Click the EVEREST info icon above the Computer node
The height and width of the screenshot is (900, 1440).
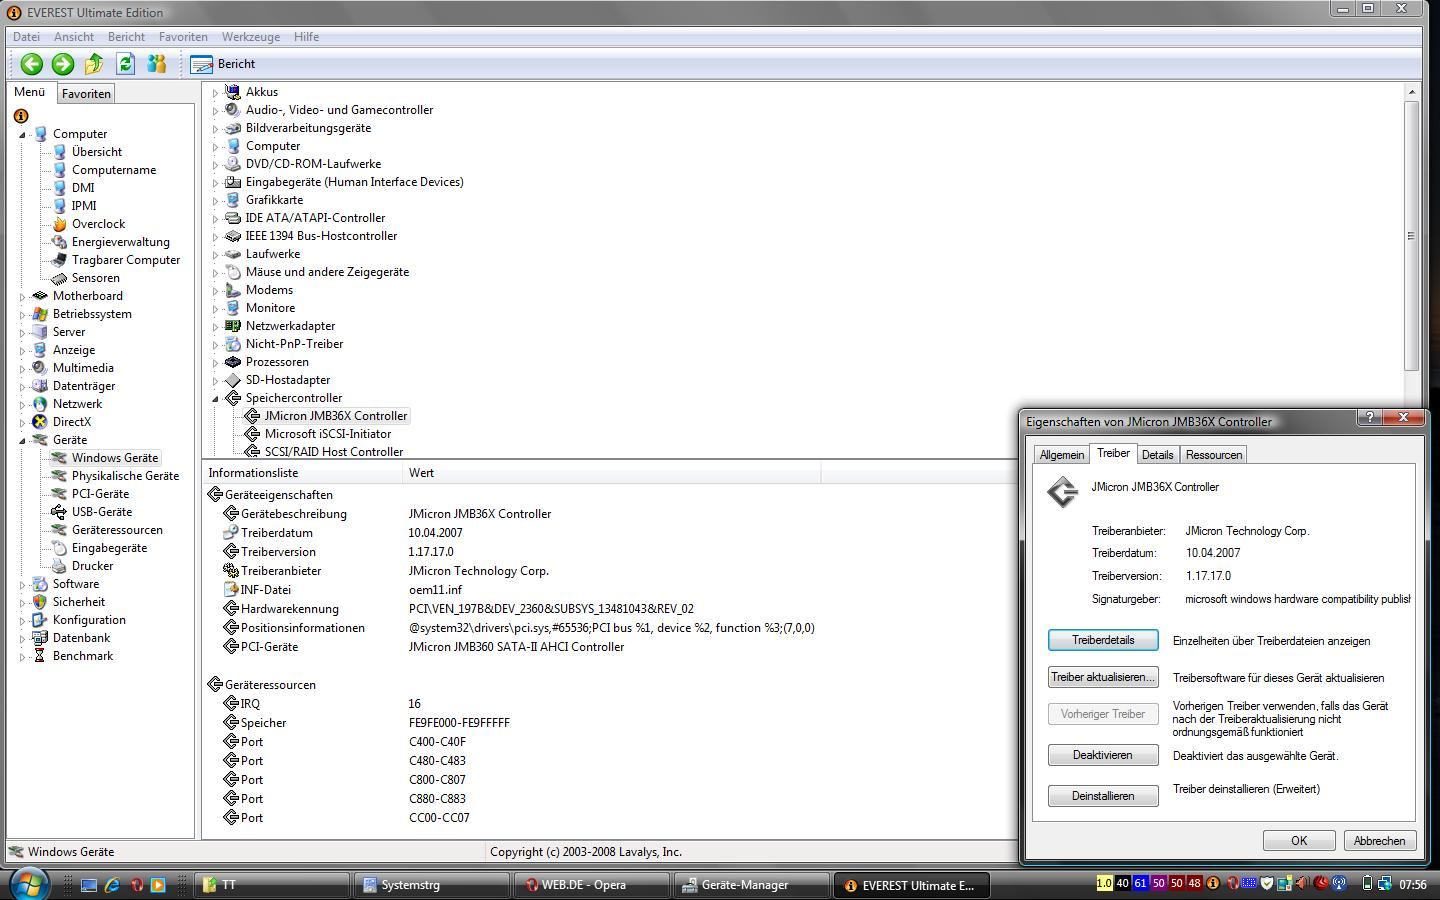[x=20, y=116]
